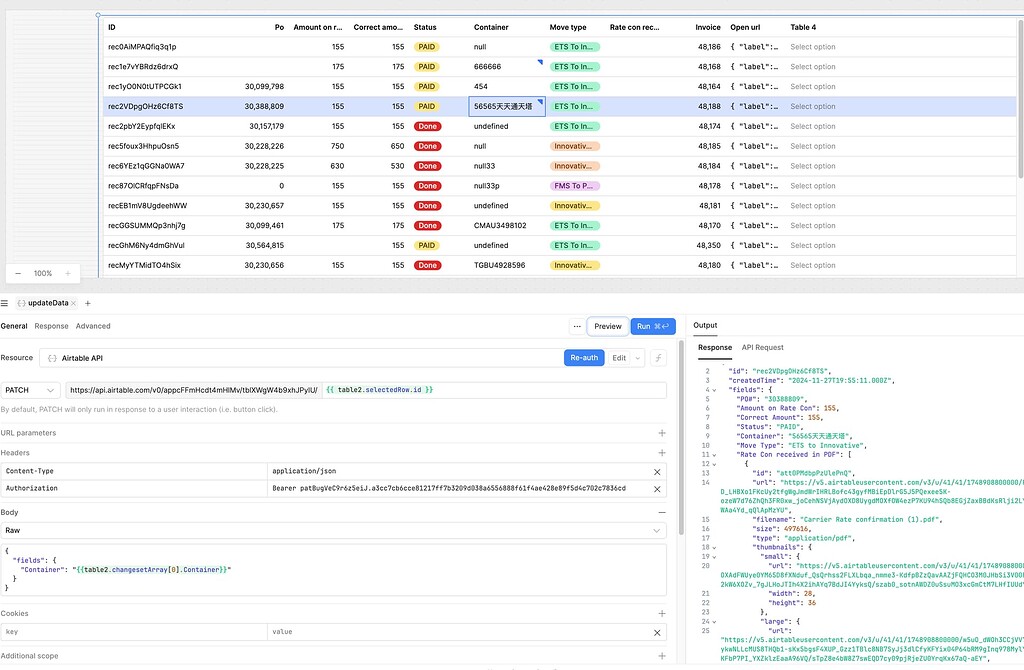1024x670 pixels.
Task: Switch to the API Request tab in Output
Action: click(761, 347)
